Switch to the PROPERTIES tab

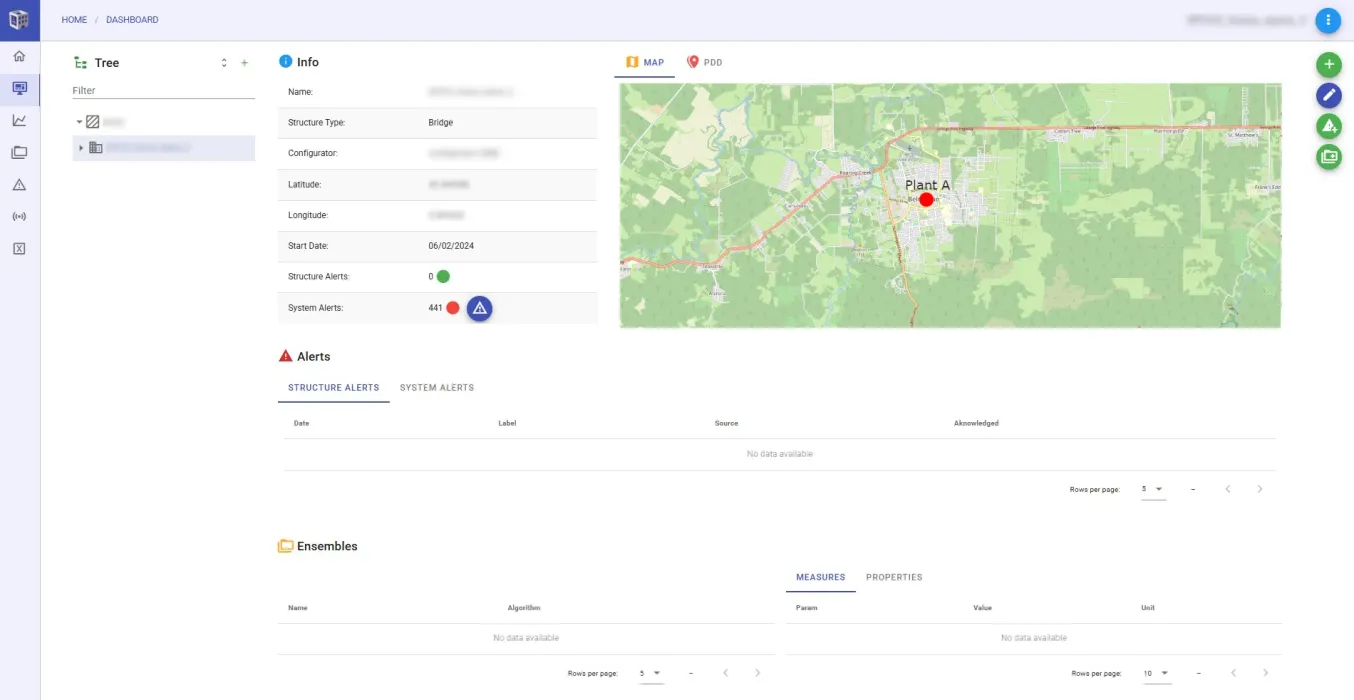[x=894, y=577]
